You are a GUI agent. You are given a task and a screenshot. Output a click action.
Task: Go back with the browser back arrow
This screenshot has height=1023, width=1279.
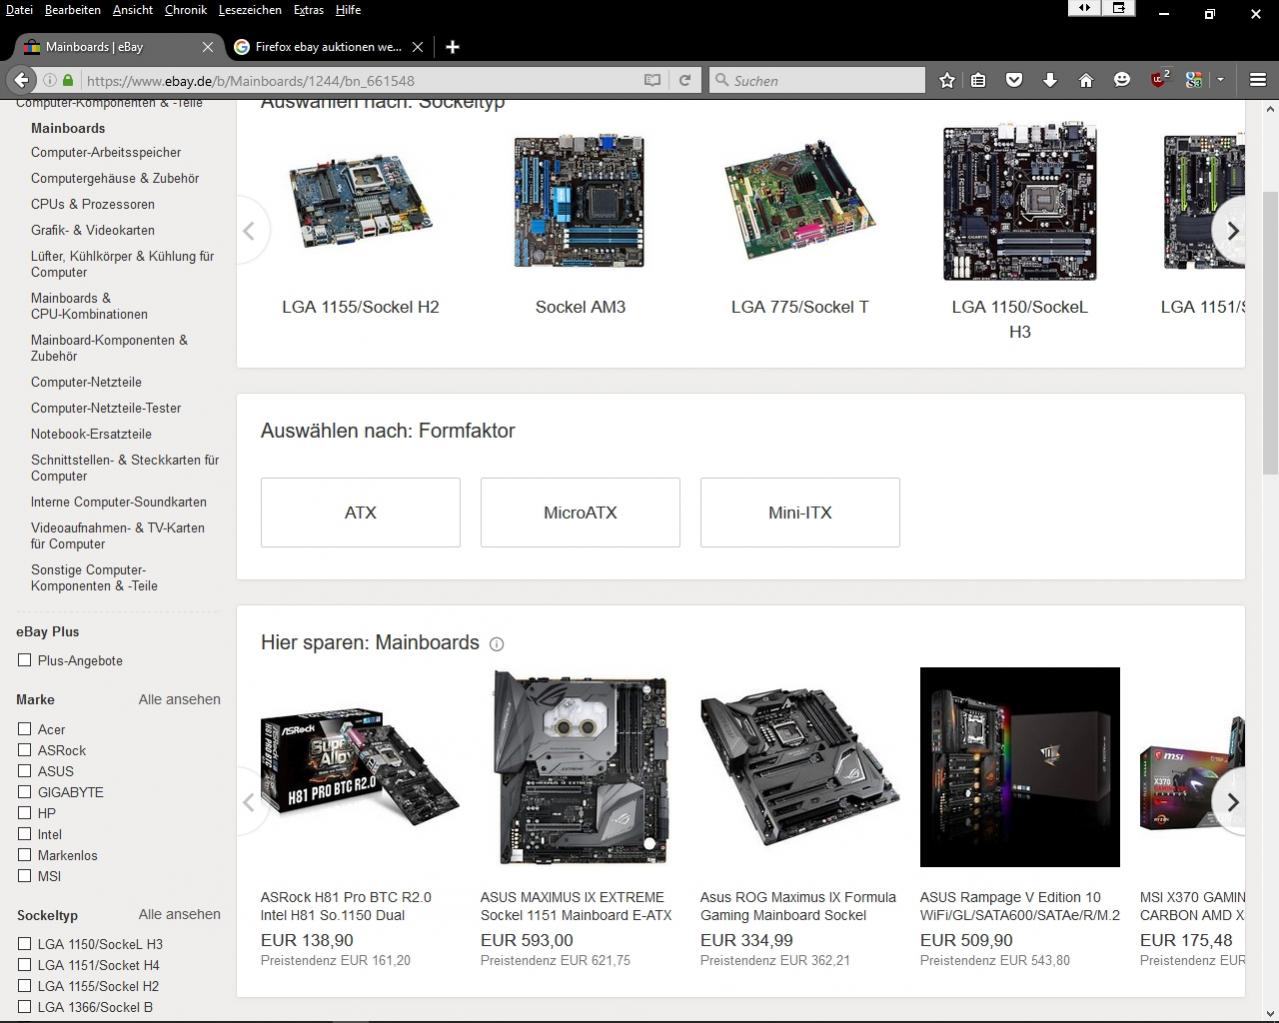[22, 80]
